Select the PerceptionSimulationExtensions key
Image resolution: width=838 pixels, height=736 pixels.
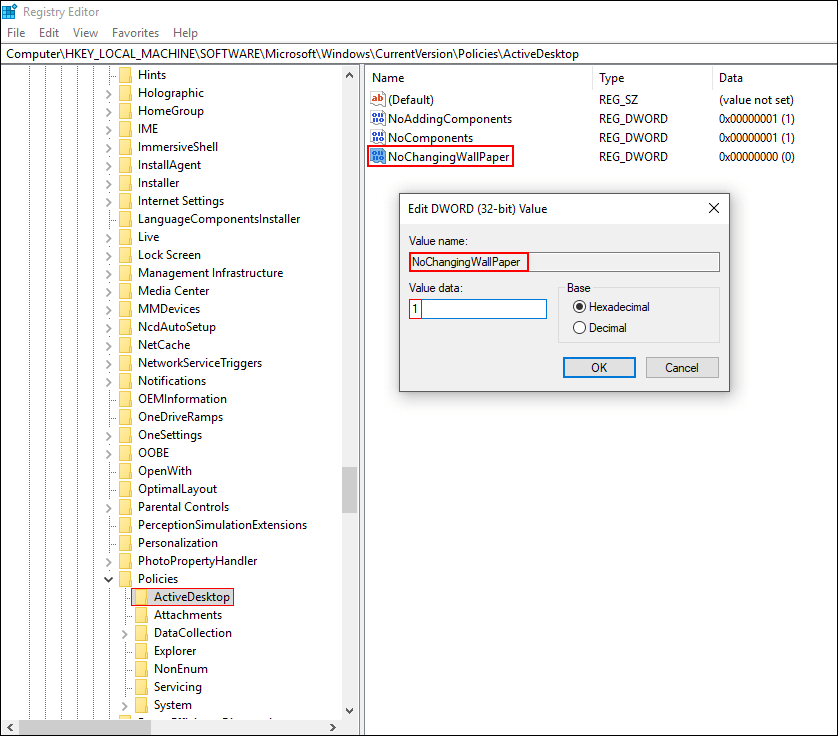coord(222,525)
